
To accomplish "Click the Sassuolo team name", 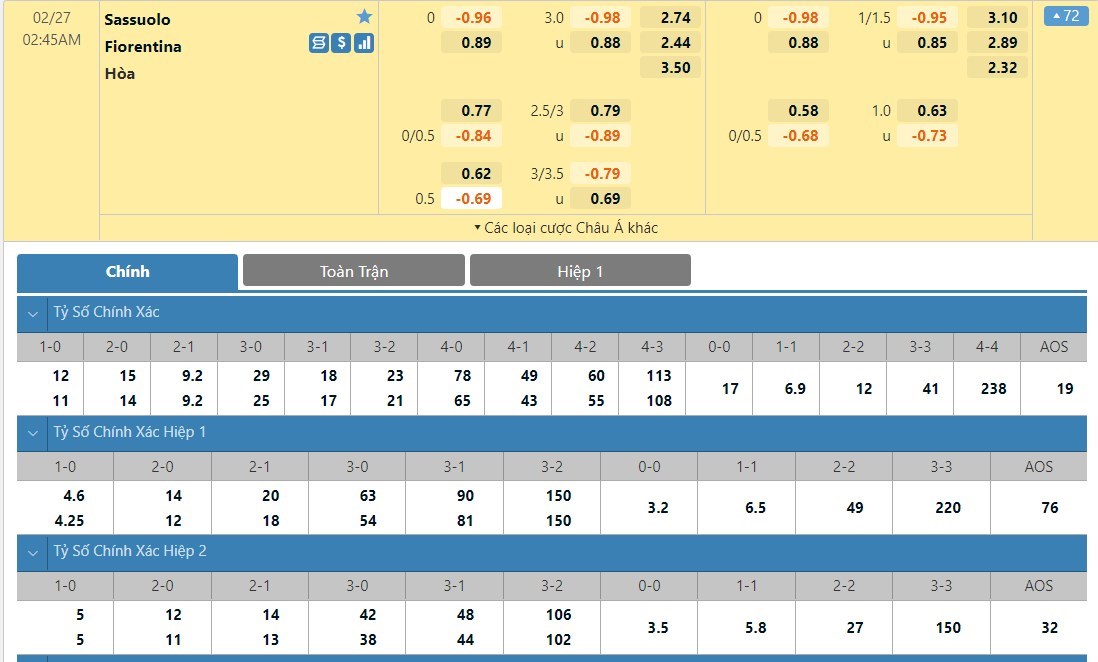I will (x=137, y=19).
